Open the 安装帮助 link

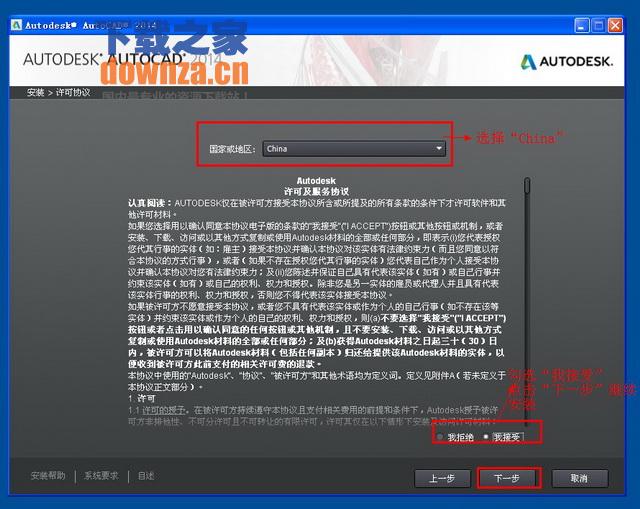coord(48,476)
